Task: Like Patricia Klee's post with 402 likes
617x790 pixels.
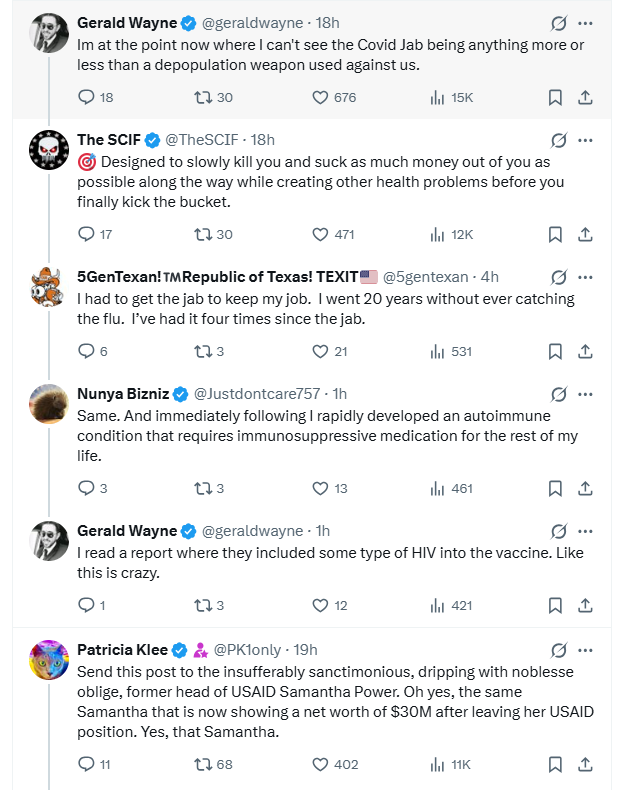Action: [321, 764]
